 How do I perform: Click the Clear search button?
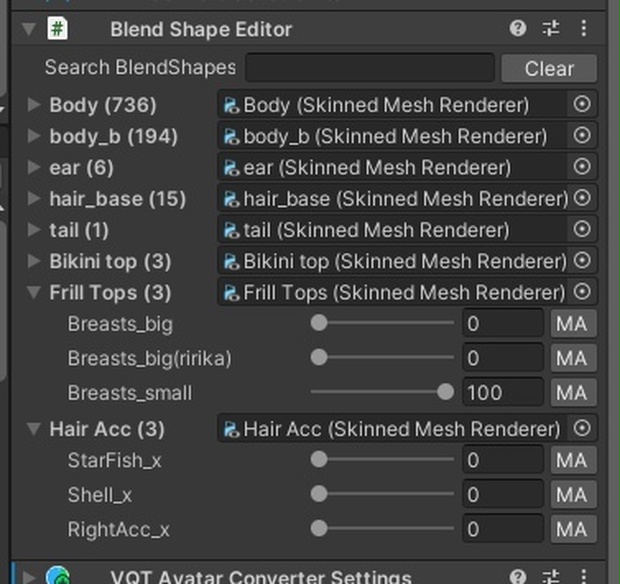[x=549, y=69]
